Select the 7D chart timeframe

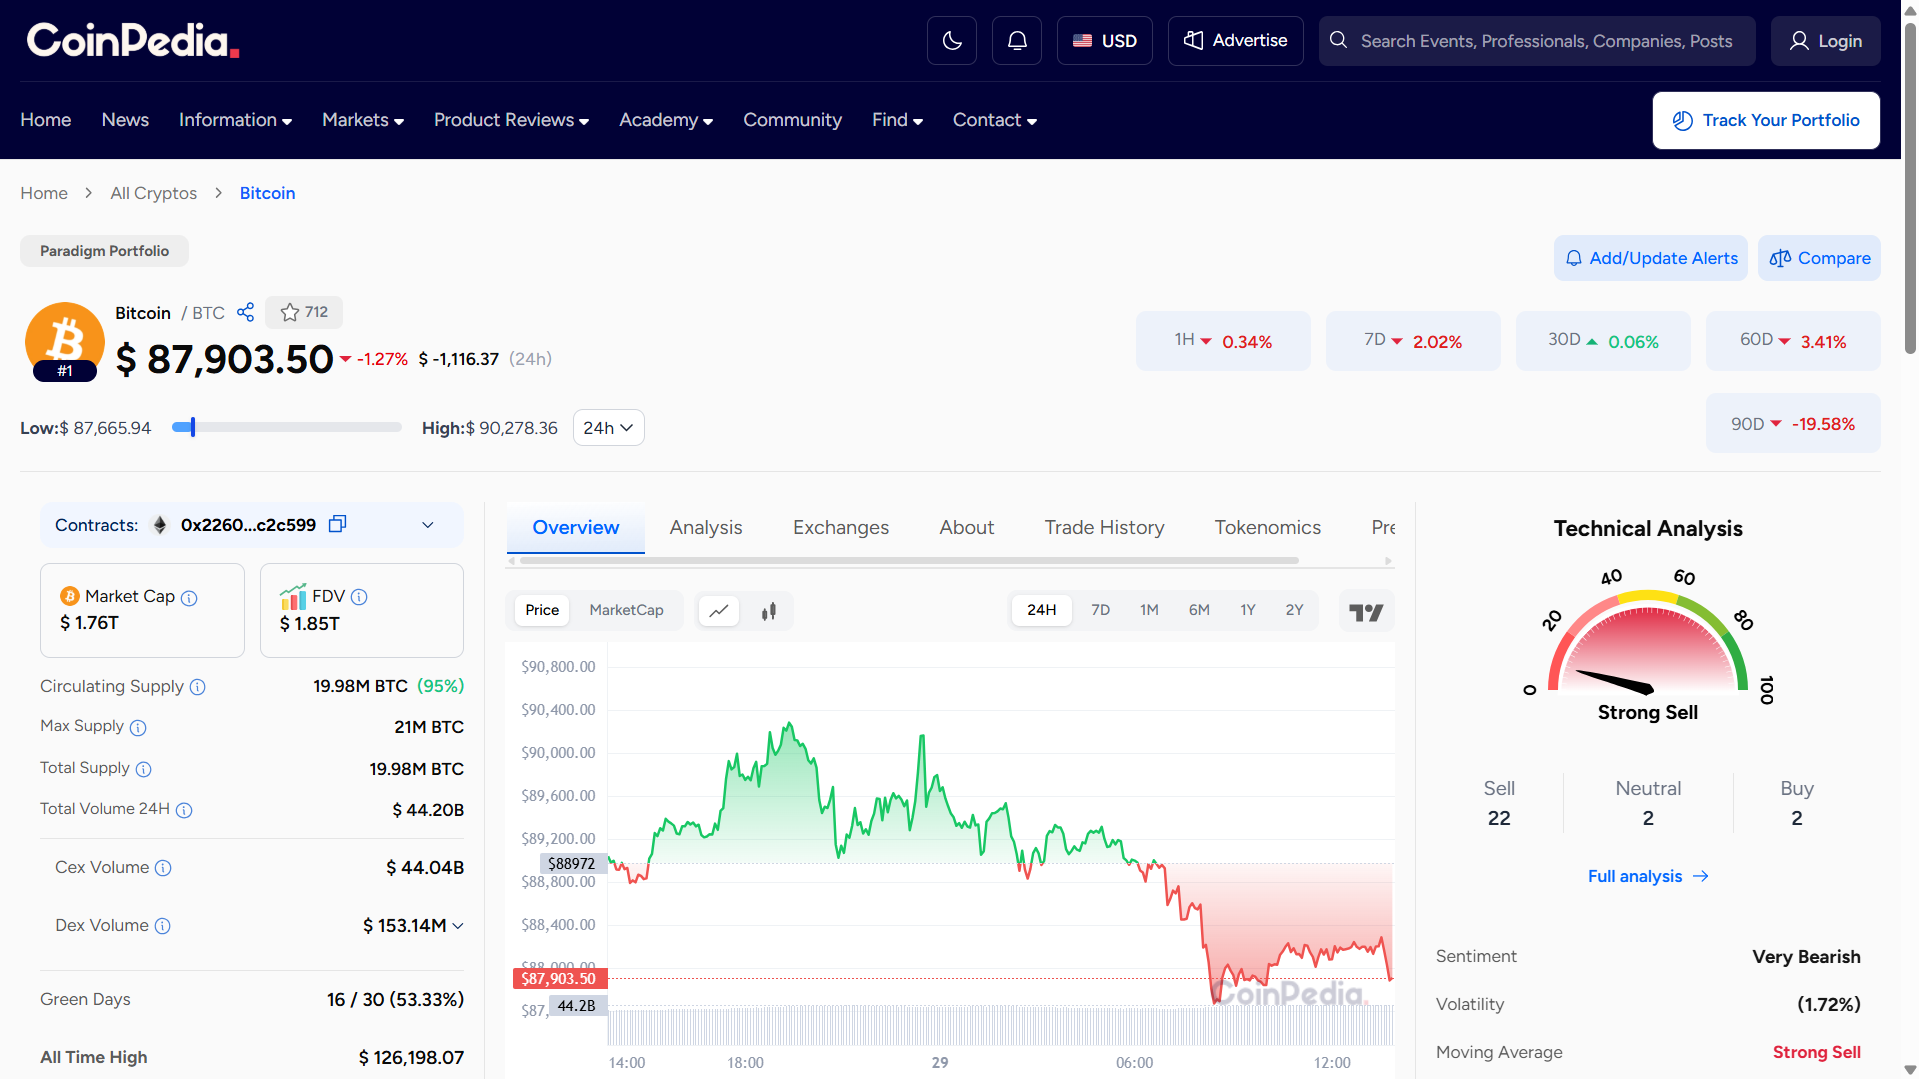(1100, 610)
